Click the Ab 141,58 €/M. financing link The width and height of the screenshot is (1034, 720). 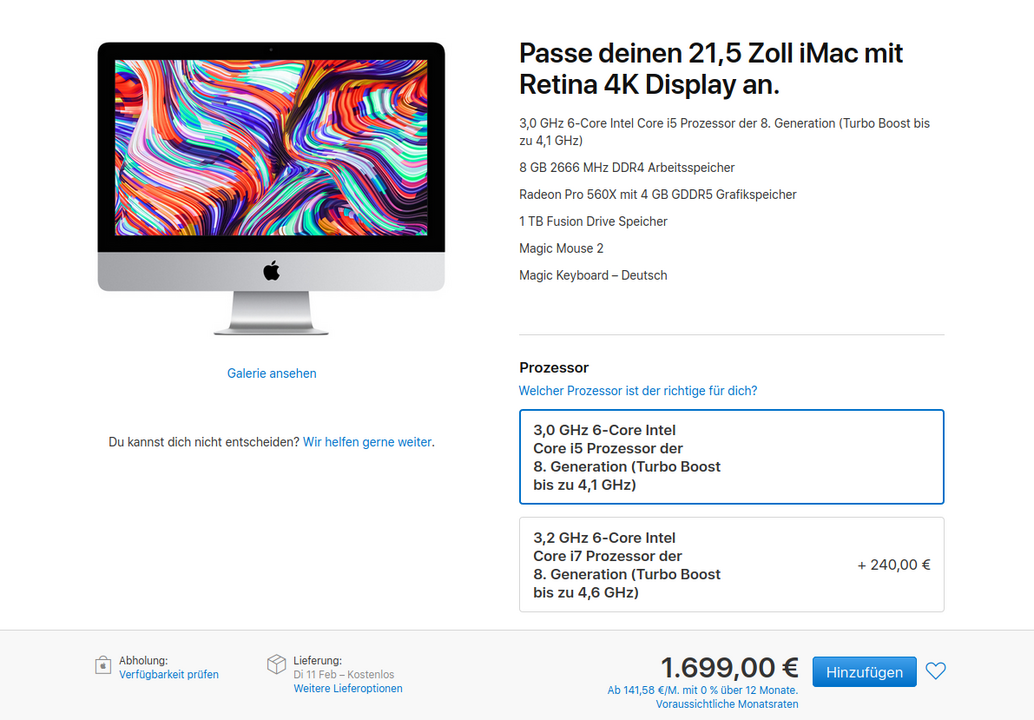pos(702,690)
